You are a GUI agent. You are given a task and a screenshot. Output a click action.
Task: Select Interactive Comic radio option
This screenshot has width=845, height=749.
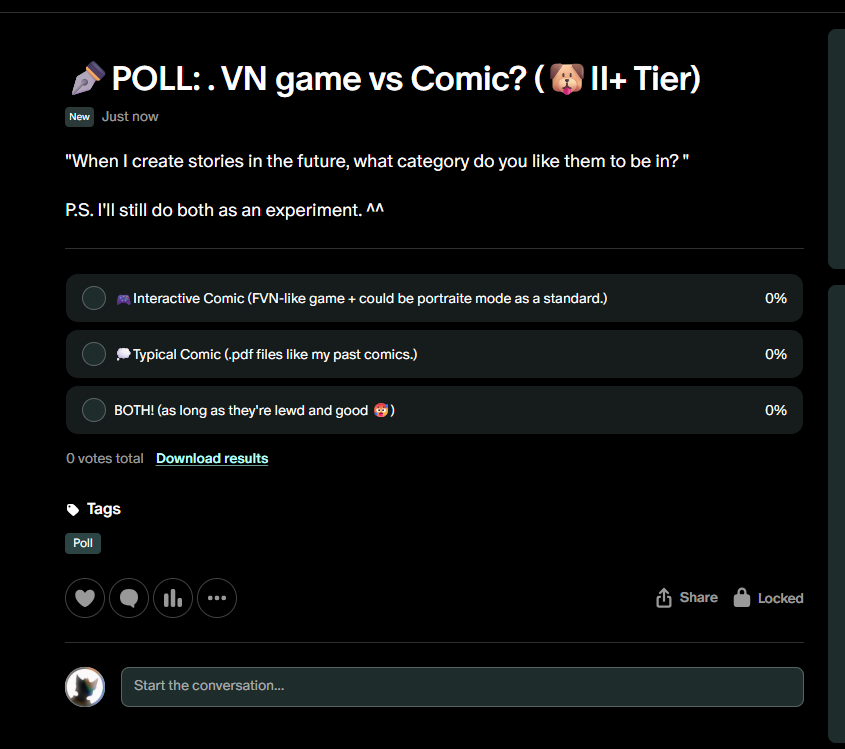point(94,298)
